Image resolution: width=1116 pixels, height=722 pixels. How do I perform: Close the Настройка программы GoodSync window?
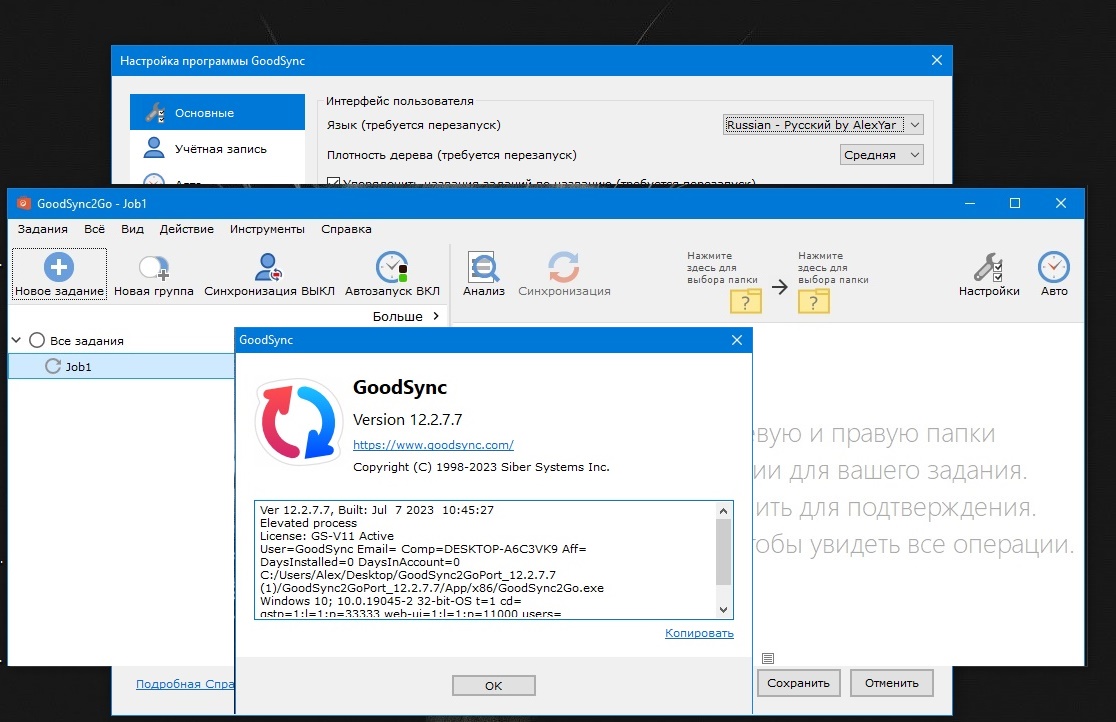[937, 61]
